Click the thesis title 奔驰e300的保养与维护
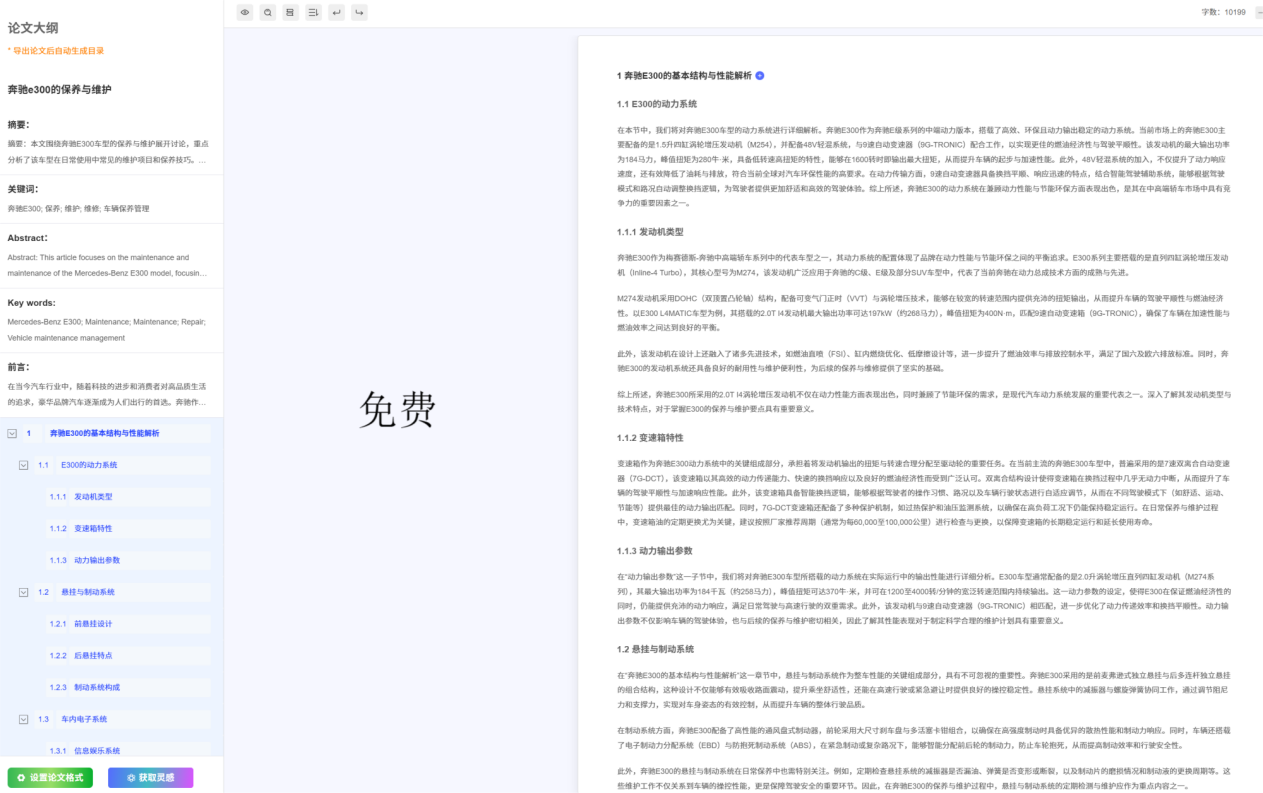The height and width of the screenshot is (793, 1263). click(x=59, y=89)
